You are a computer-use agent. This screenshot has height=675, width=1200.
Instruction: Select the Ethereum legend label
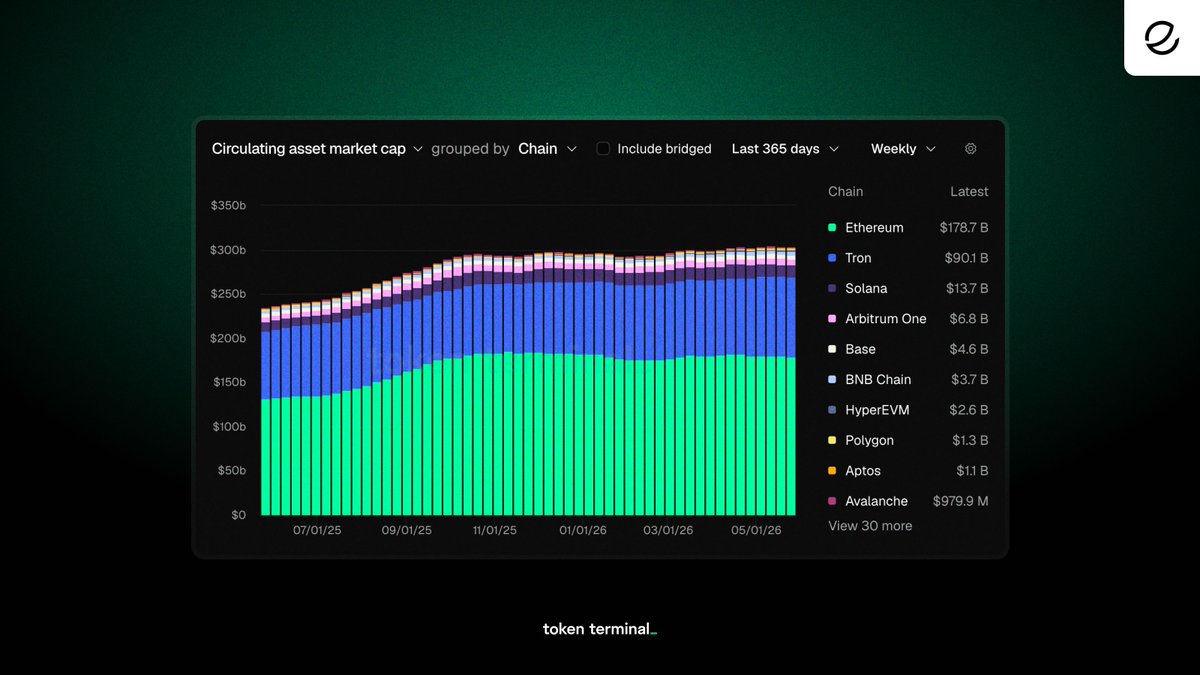pyautogui.click(x=874, y=228)
